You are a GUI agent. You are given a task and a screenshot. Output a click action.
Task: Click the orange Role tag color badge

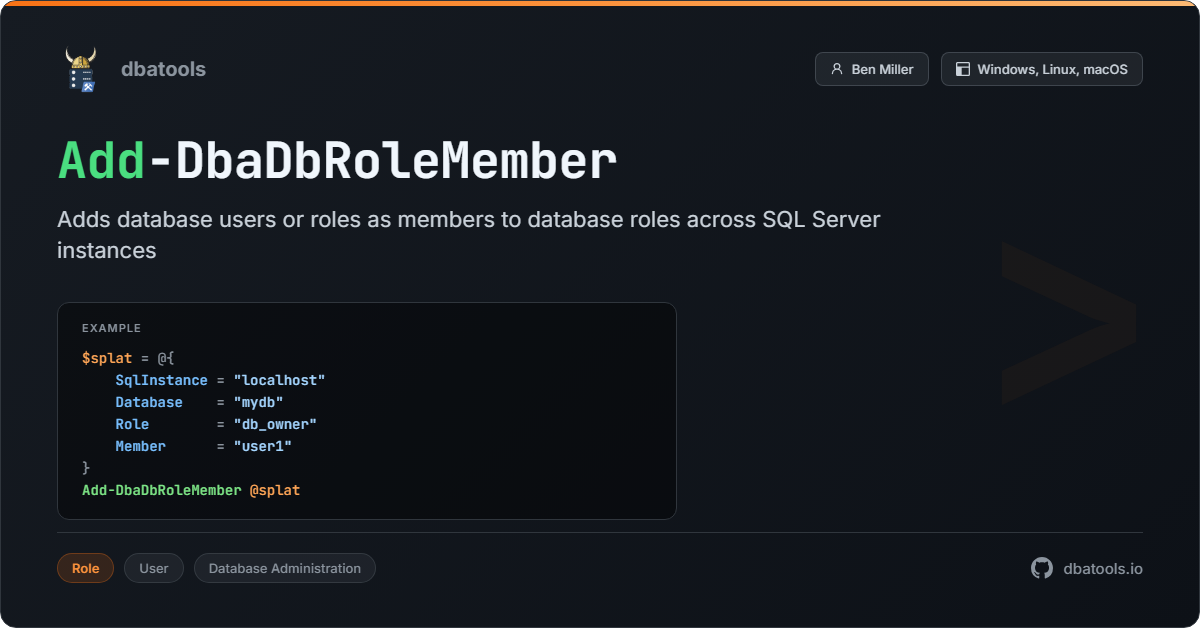(x=85, y=568)
